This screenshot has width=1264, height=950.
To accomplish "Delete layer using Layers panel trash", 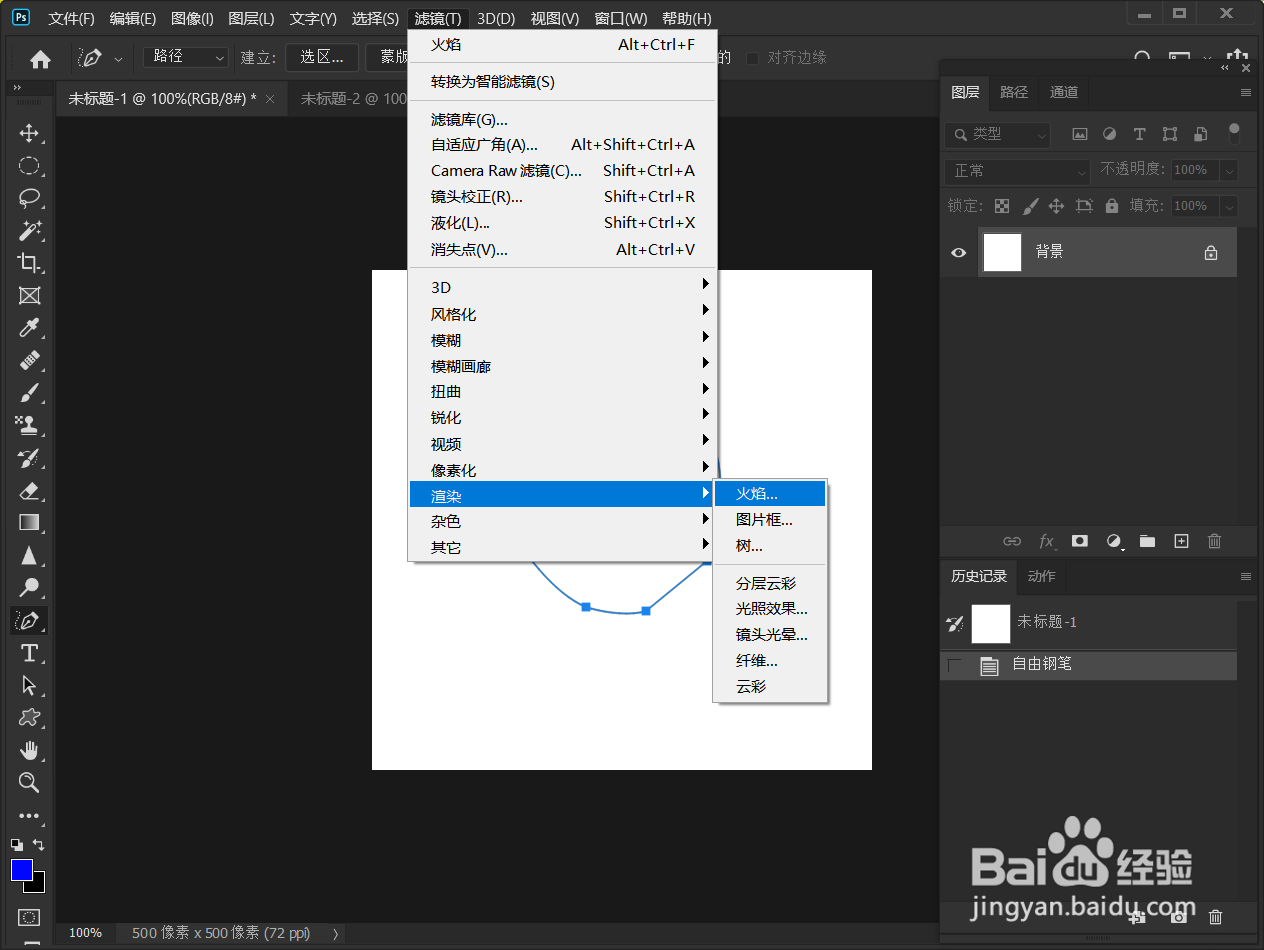I will 1215,541.
